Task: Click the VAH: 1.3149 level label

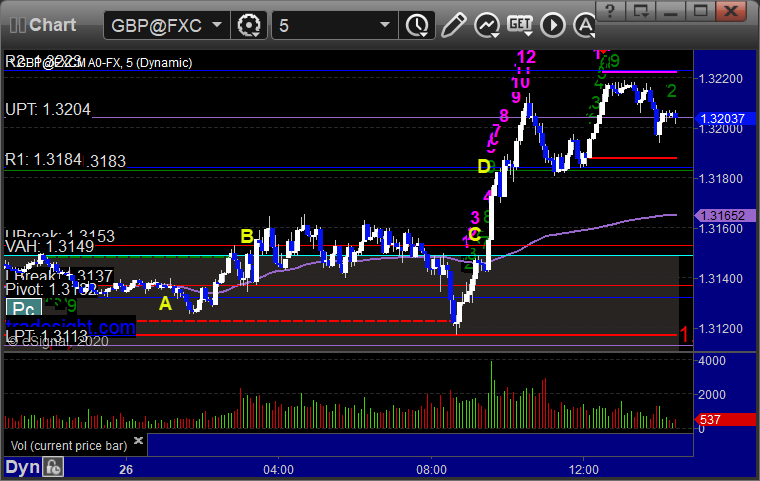Action: (49, 246)
